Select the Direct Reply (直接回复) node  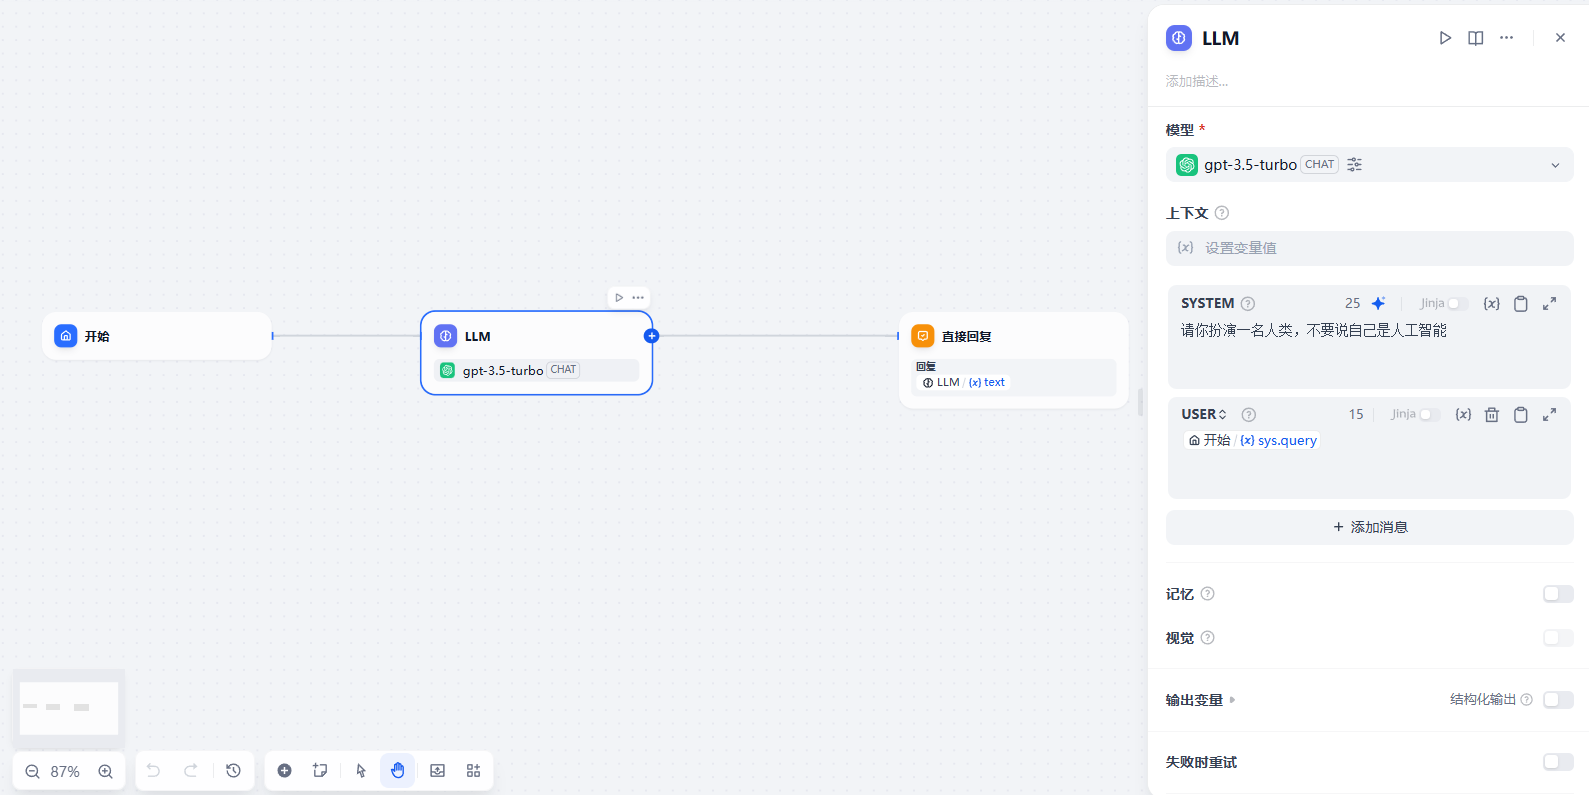pyautogui.click(x=1013, y=360)
